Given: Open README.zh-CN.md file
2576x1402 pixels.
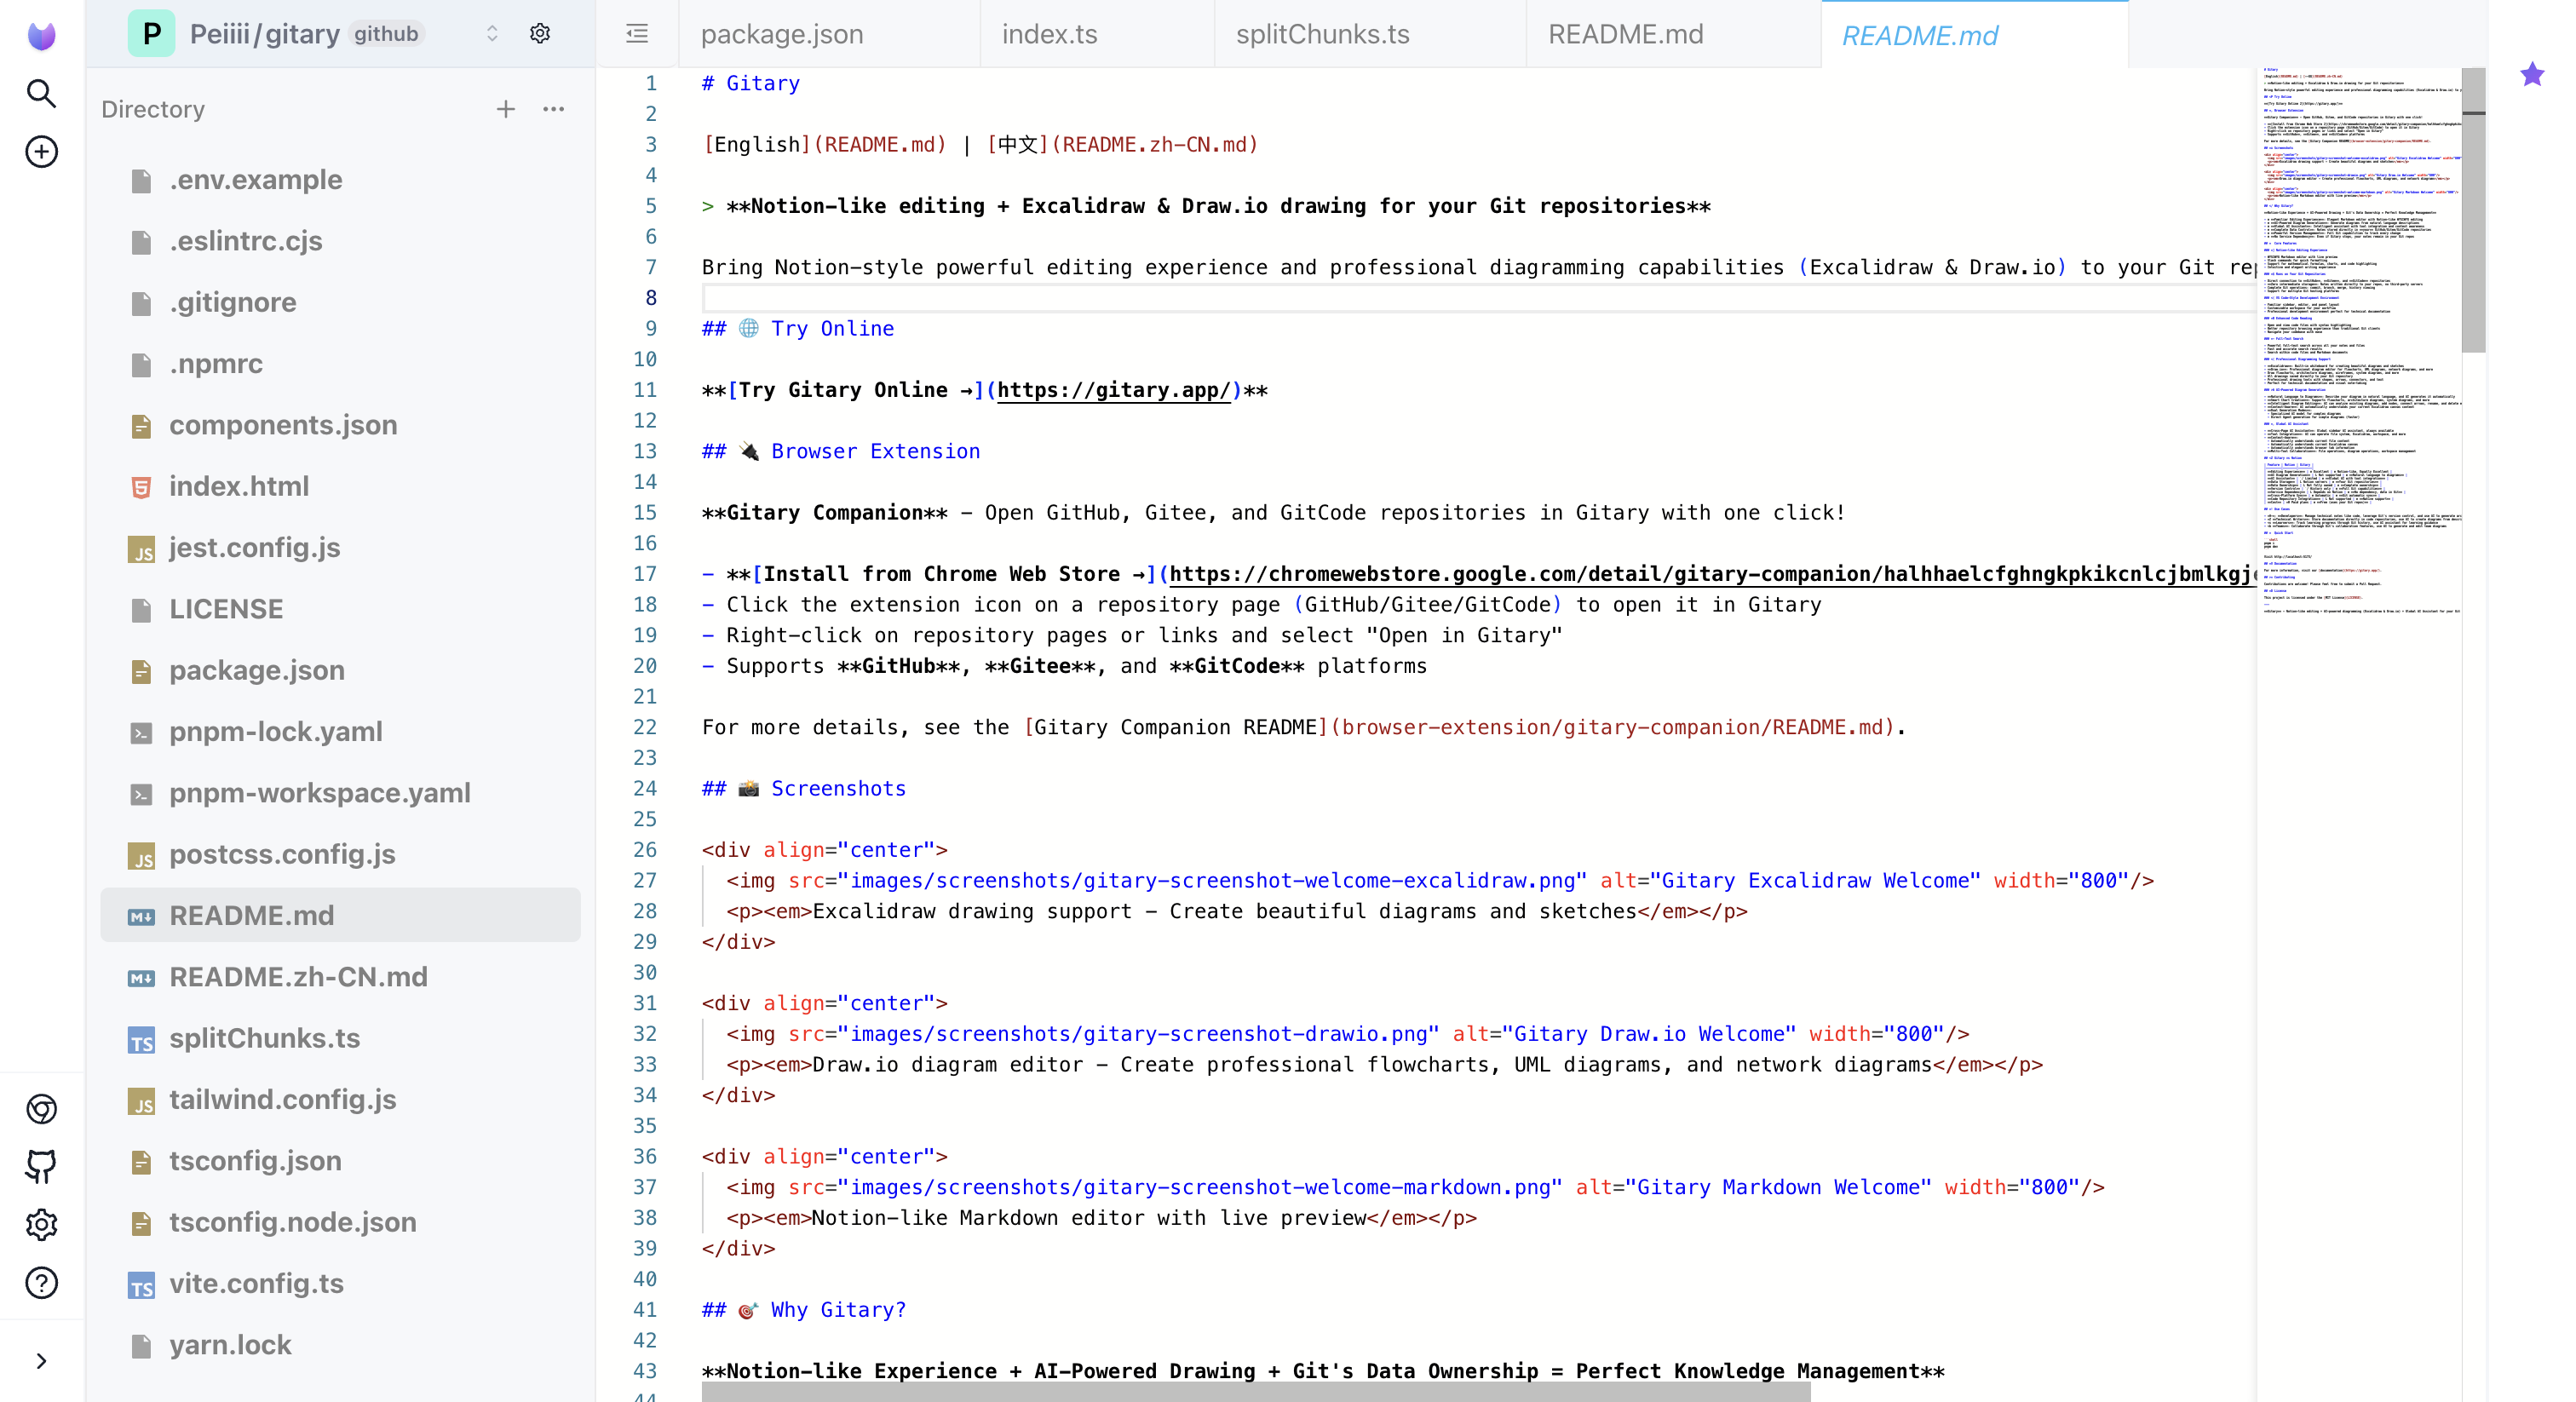Looking at the screenshot, I should pyautogui.click(x=340, y=977).
